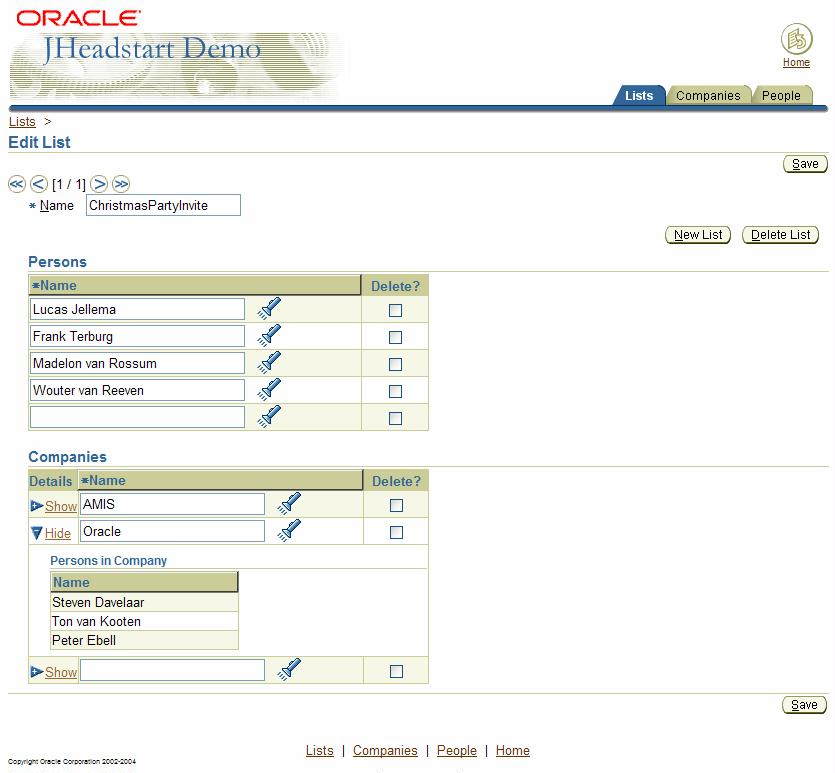The height and width of the screenshot is (773, 835).
Task: Tick Delete checkbox for Wouter van Reeven
Action: (x=395, y=391)
